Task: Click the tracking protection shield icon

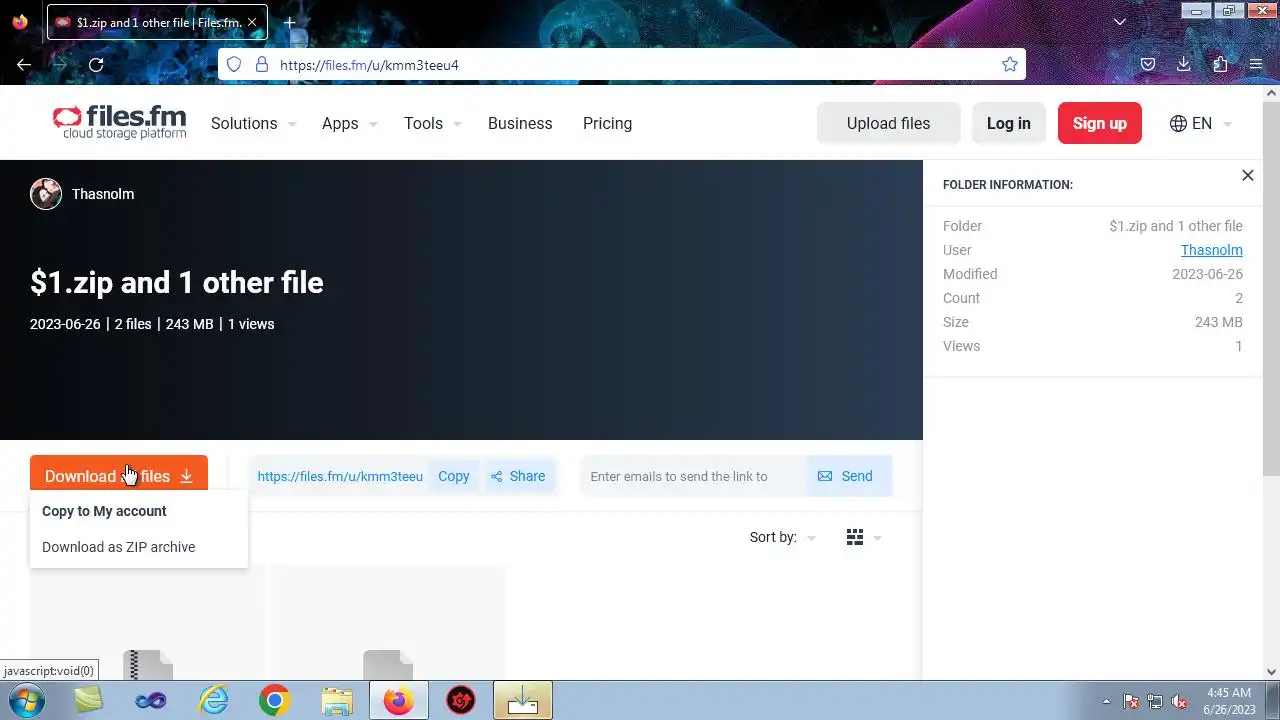Action: click(234, 65)
